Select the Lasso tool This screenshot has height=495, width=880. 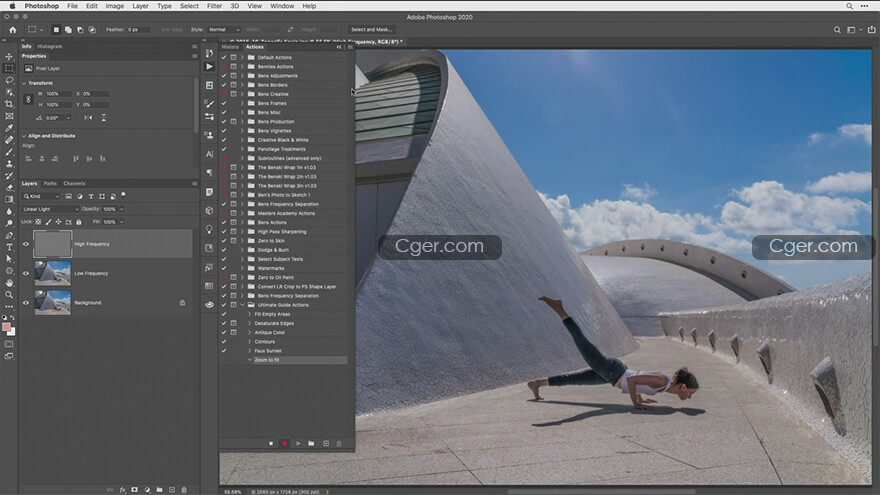point(9,80)
